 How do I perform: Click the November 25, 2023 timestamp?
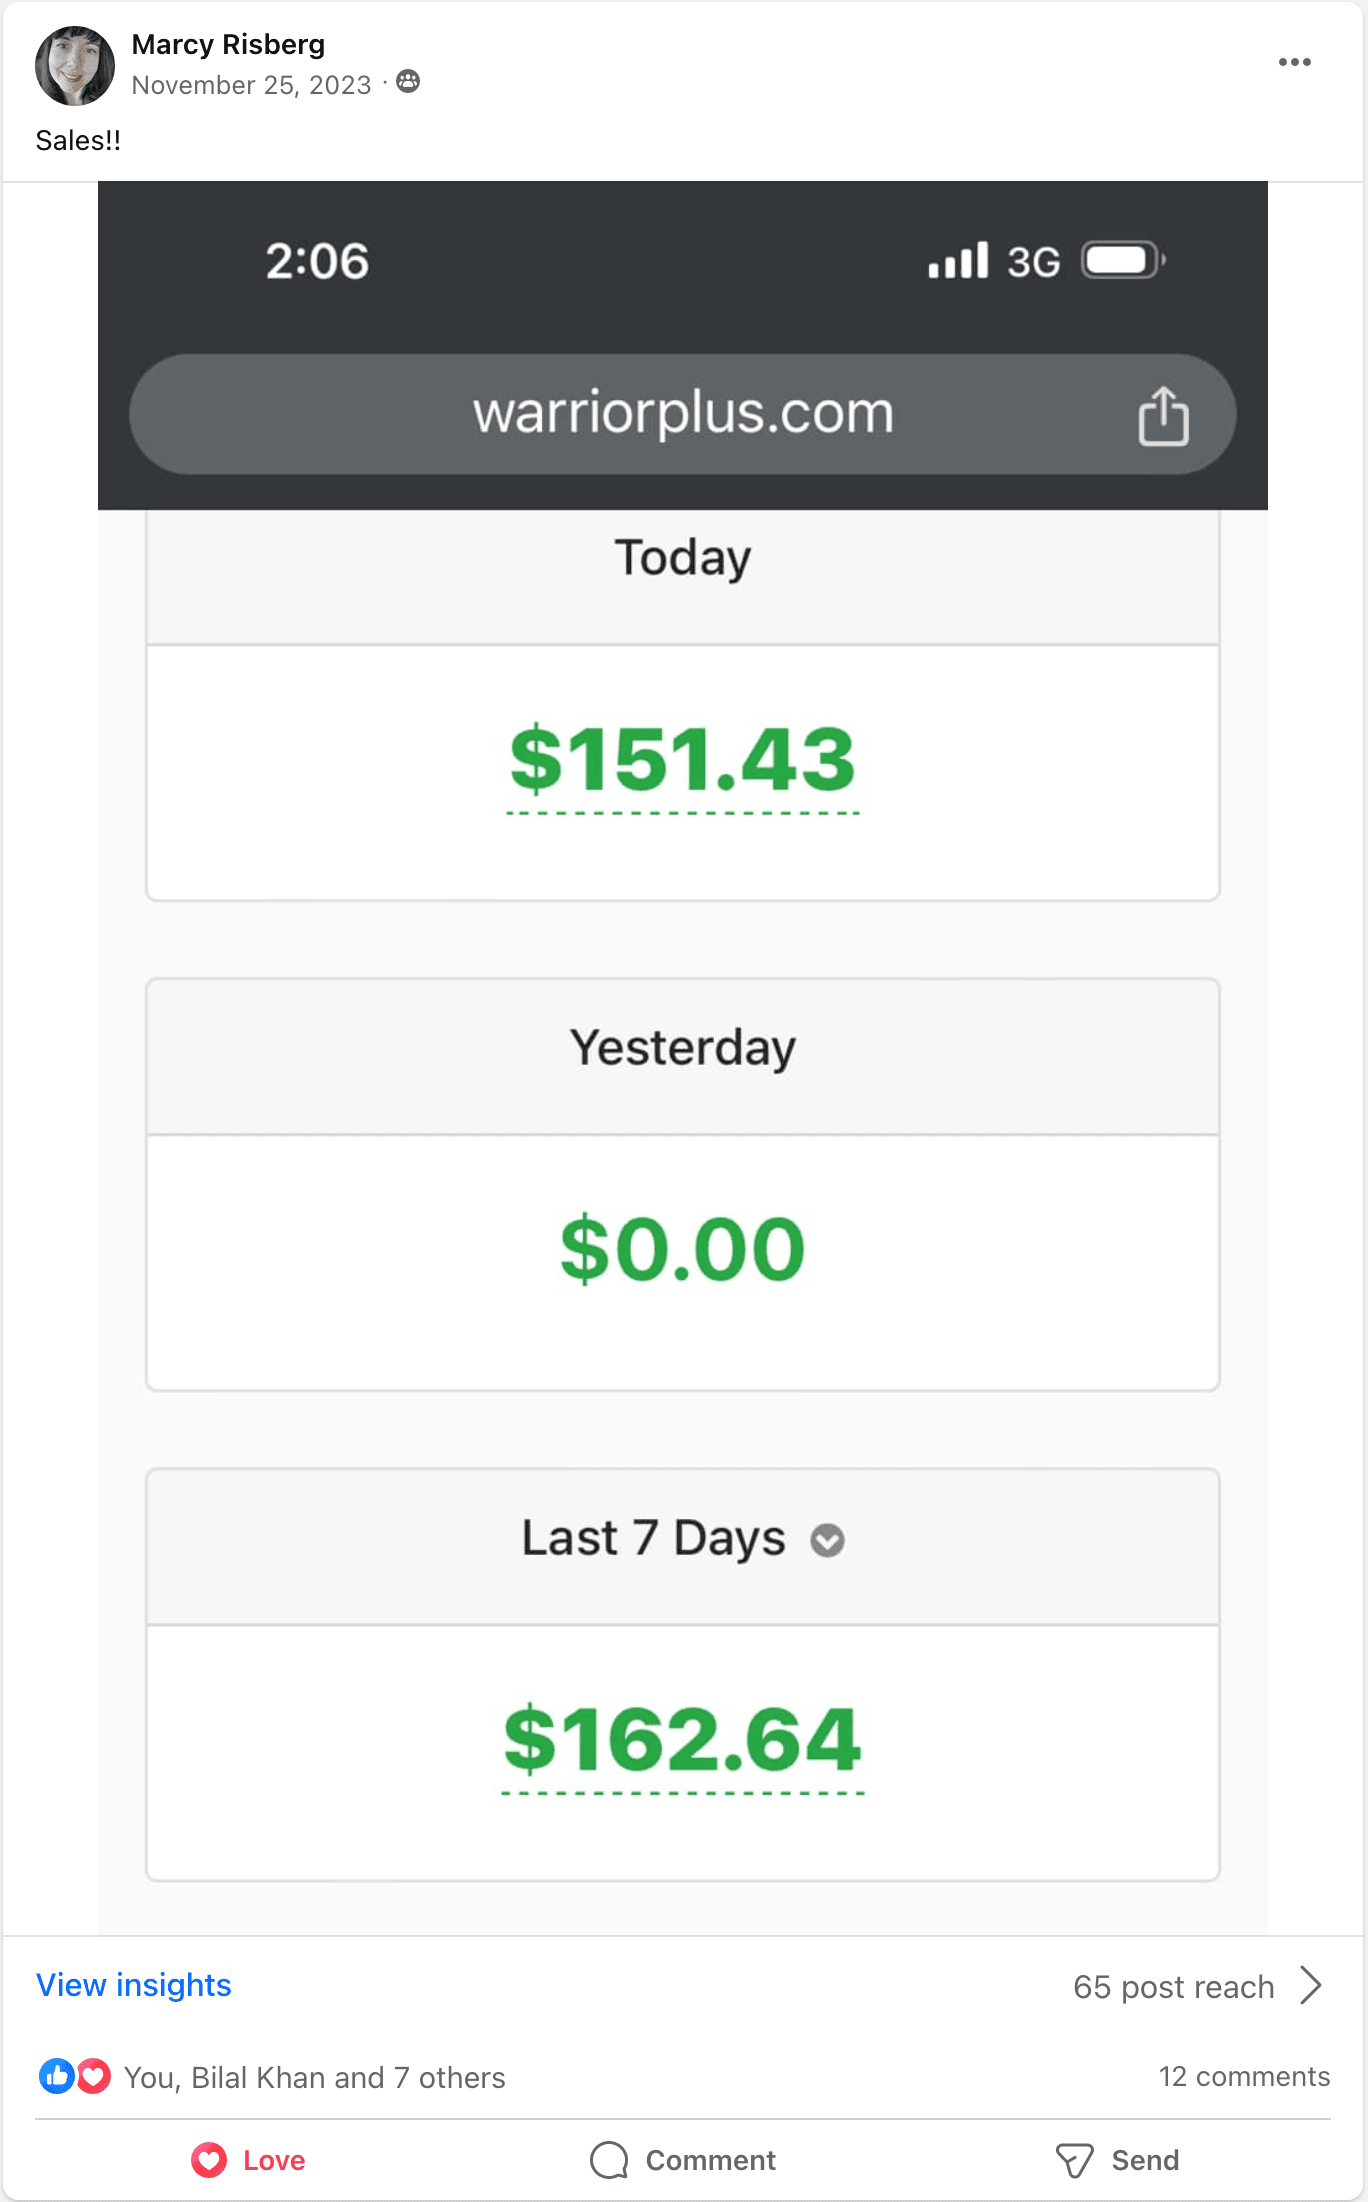tap(251, 85)
